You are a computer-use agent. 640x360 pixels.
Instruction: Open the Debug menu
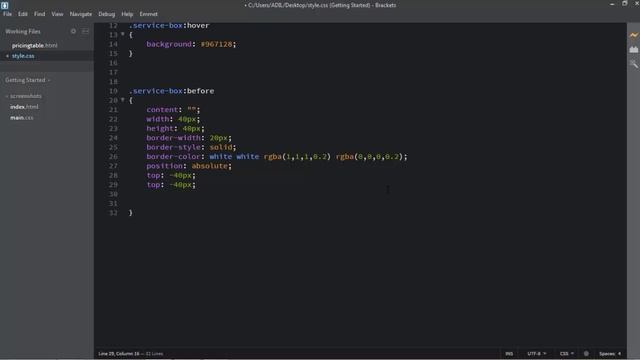coord(107,14)
